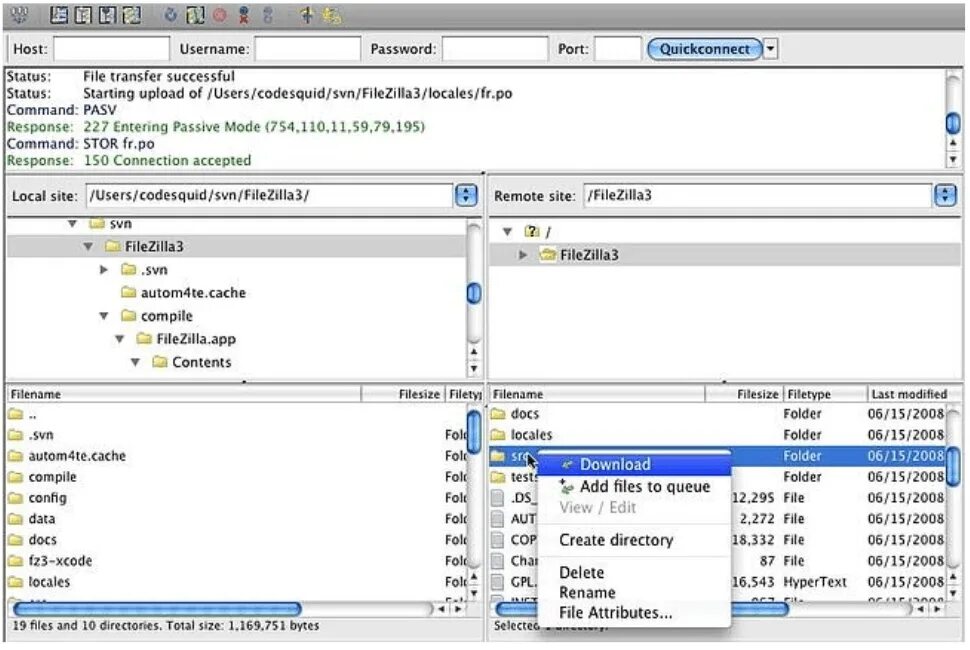Click into the Password field
Image resolution: width=970 pixels, height=650 pixels.
tap(495, 49)
